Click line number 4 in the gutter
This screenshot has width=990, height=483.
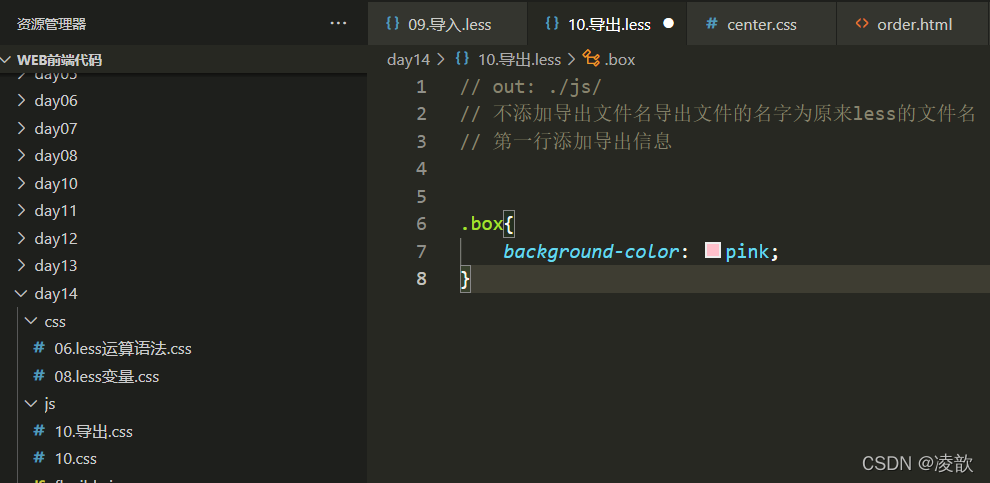coord(421,169)
